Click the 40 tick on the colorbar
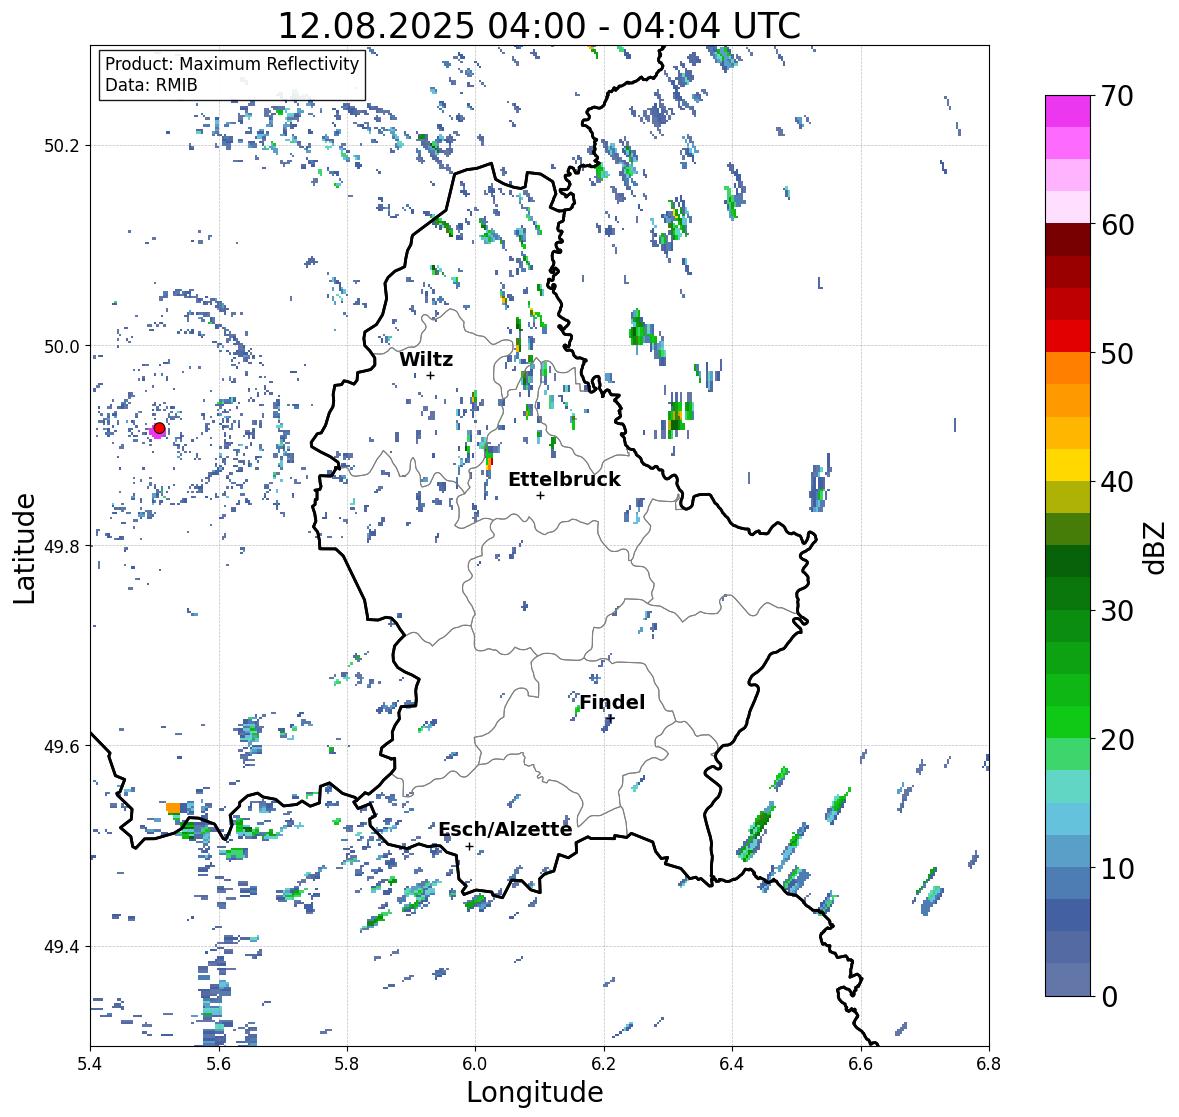 pyautogui.click(x=1117, y=482)
